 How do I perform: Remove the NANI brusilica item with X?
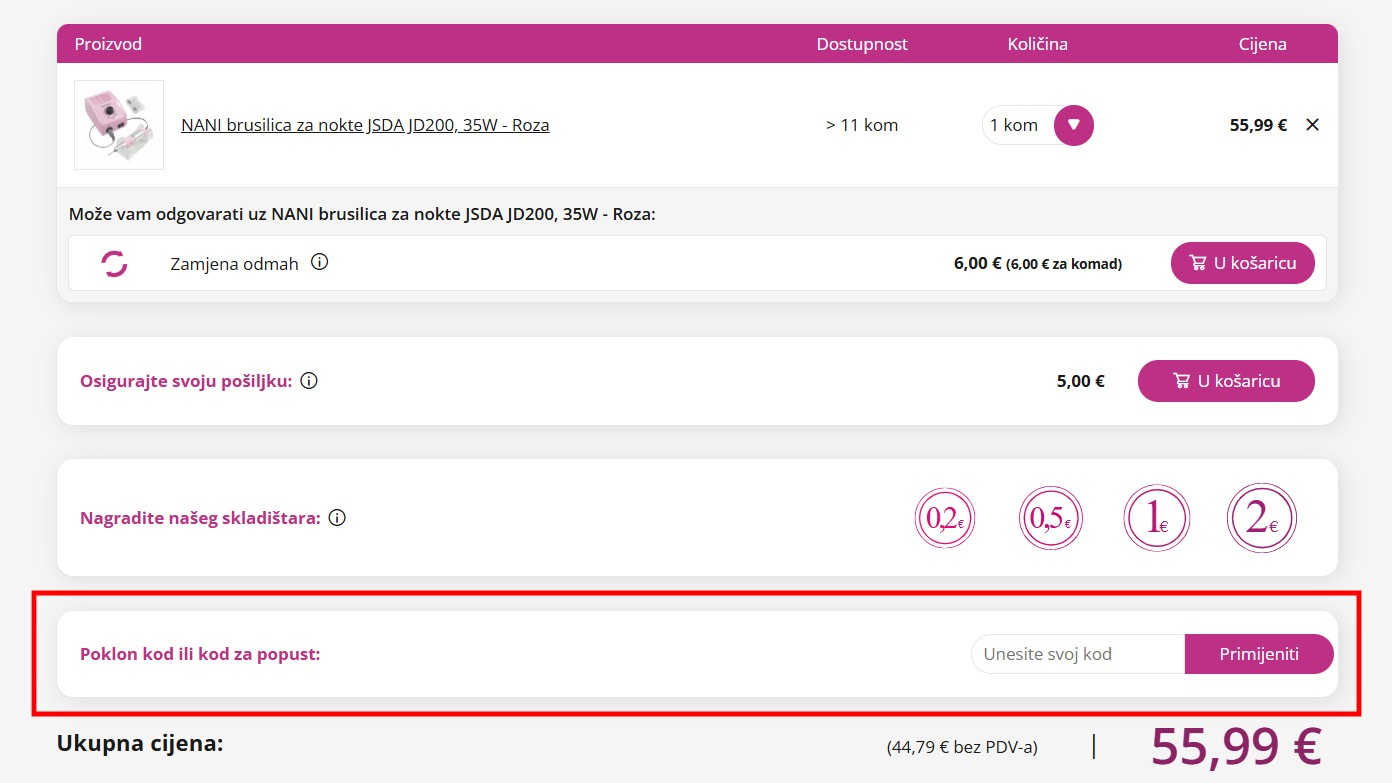[x=1313, y=125]
